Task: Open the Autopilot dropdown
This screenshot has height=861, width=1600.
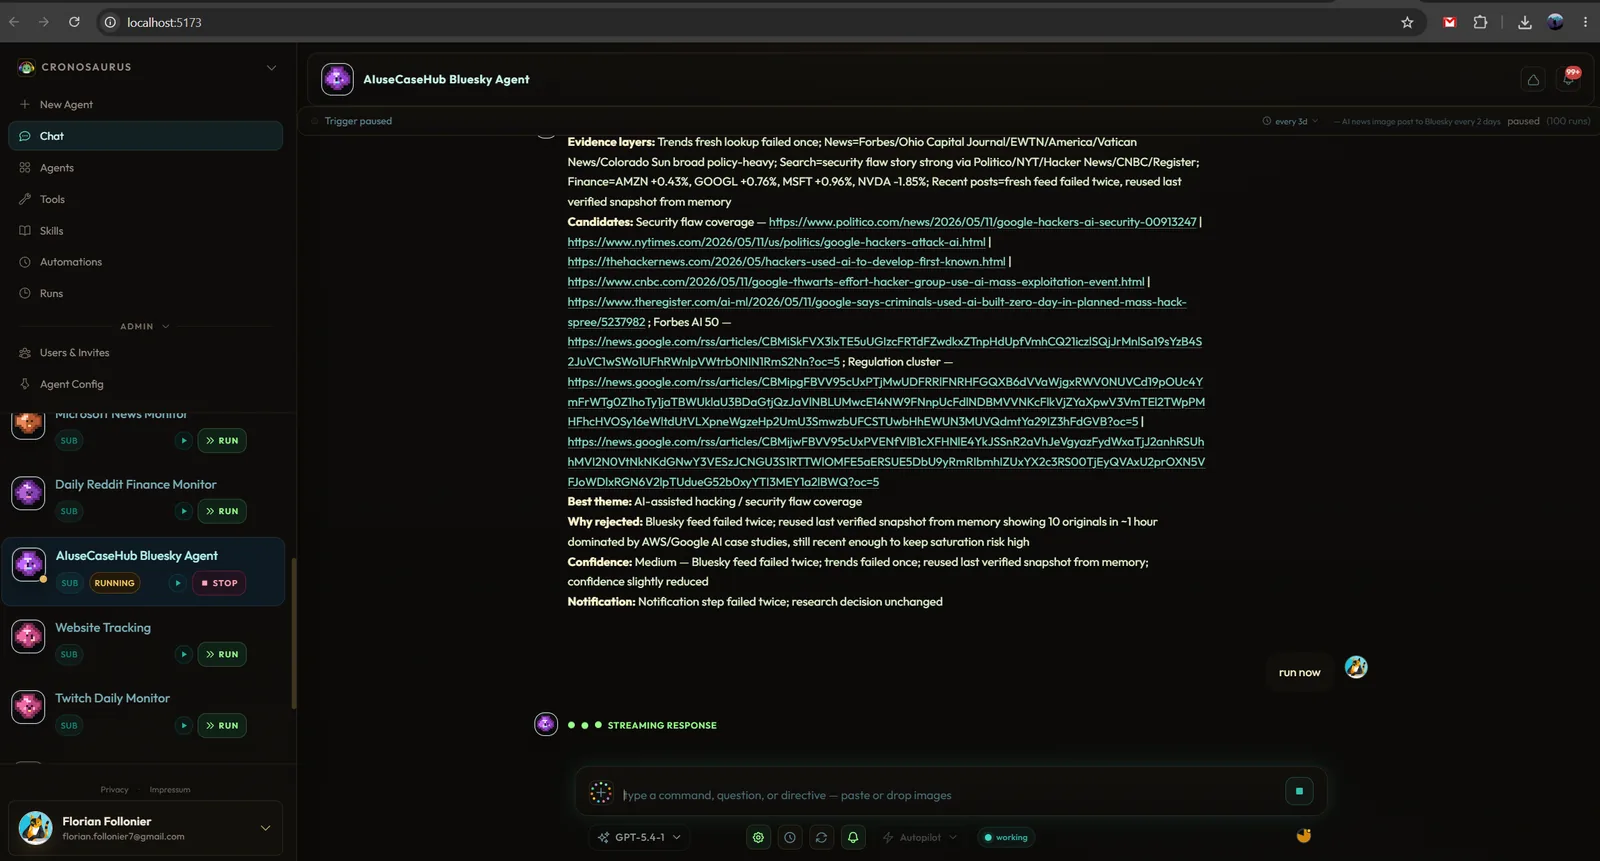Action: click(919, 837)
